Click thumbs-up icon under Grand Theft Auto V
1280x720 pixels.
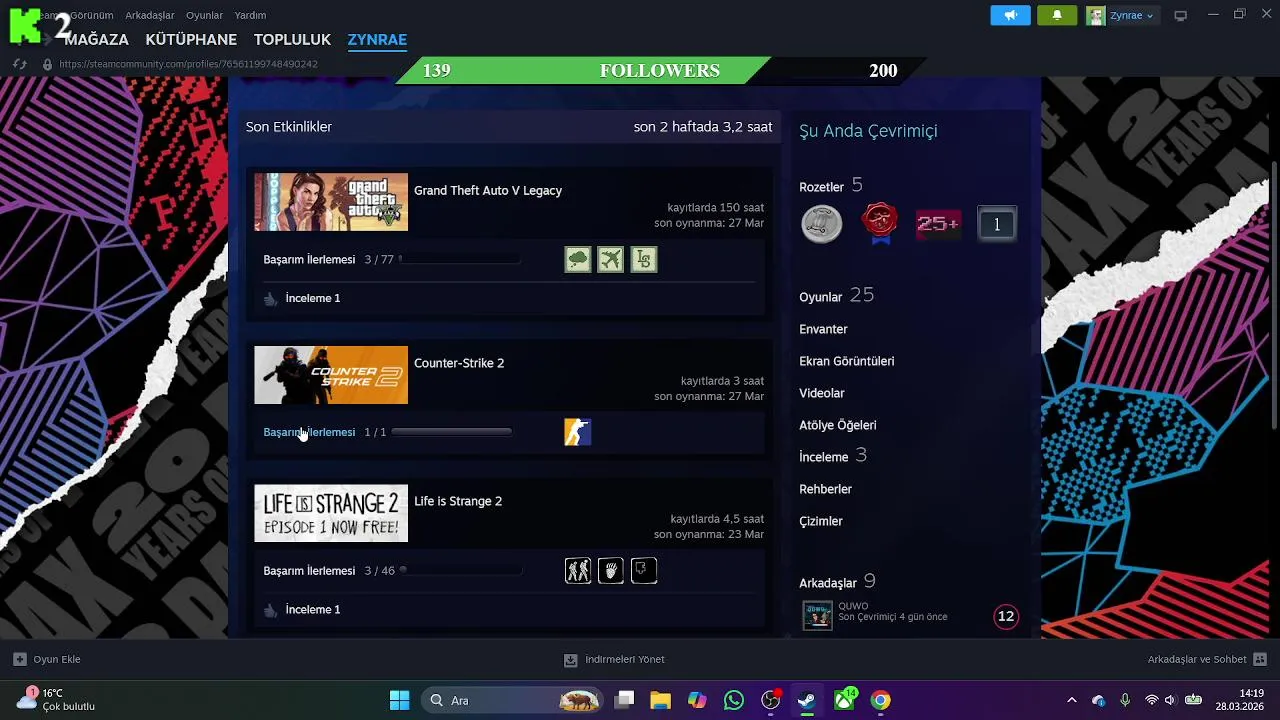click(270, 298)
